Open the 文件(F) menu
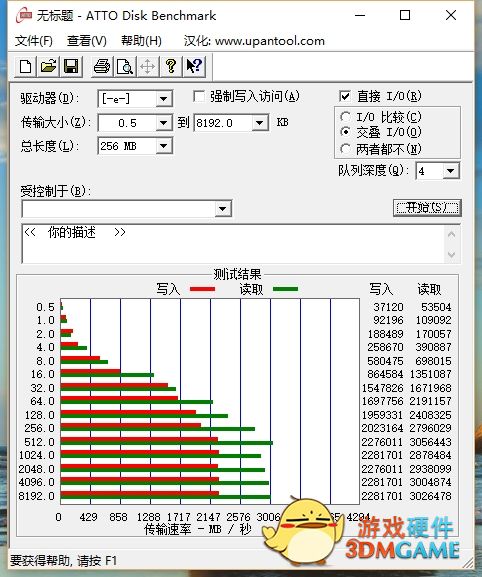The image size is (482, 577). point(33,41)
